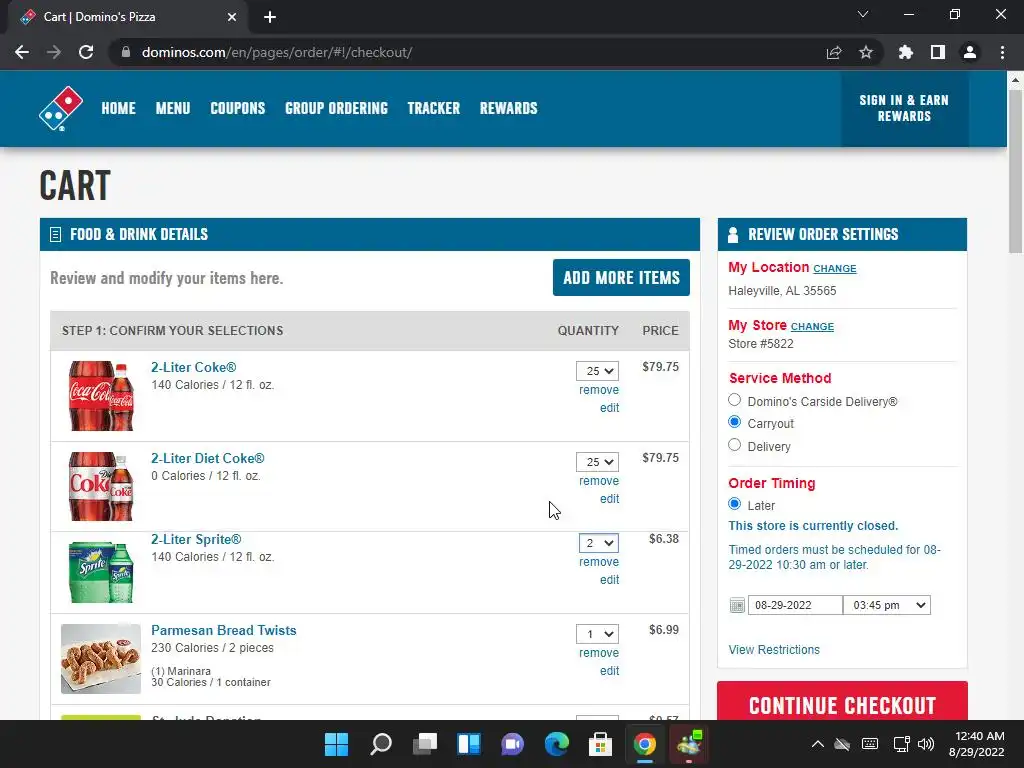The height and width of the screenshot is (768, 1024).
Task: Remove 2-Liter Sprite from cart
Action: [599, 562]
